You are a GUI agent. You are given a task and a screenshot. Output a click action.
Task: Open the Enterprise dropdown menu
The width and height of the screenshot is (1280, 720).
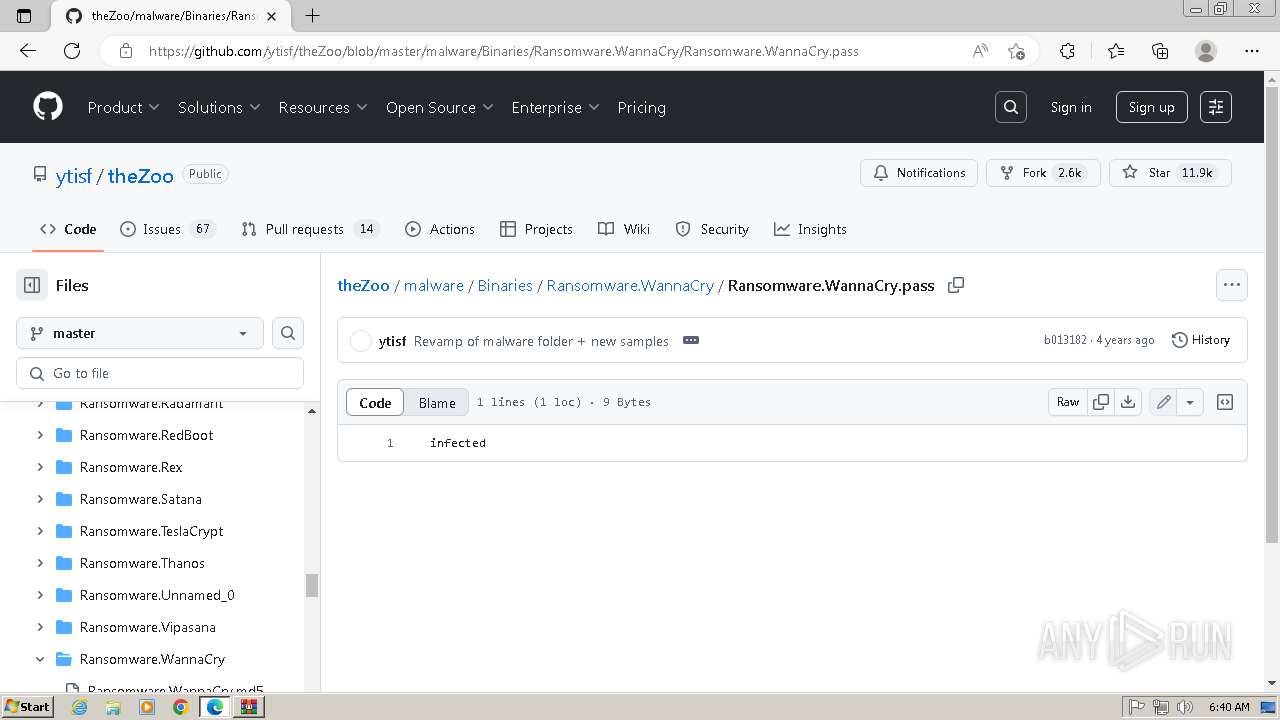(555, 107)
